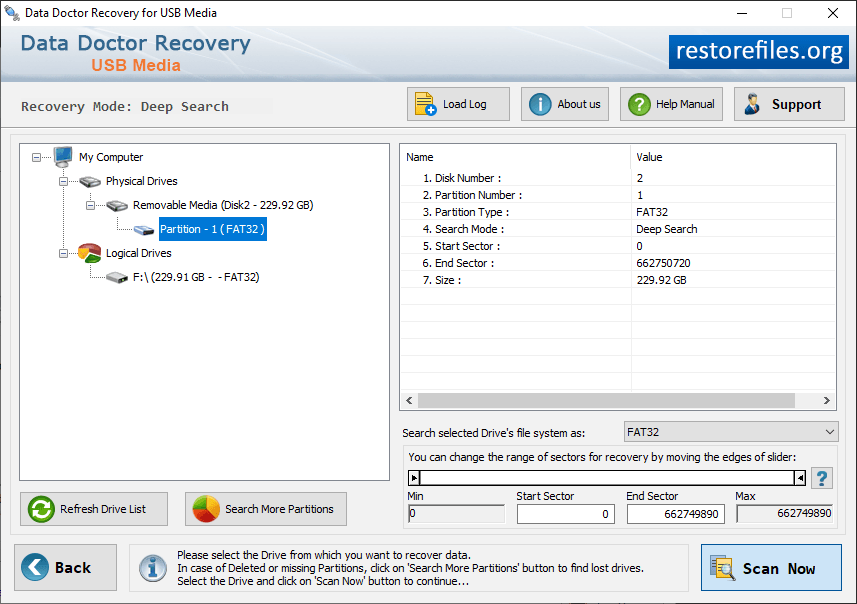
Task: Click the Back button
Action: point(66,568)
